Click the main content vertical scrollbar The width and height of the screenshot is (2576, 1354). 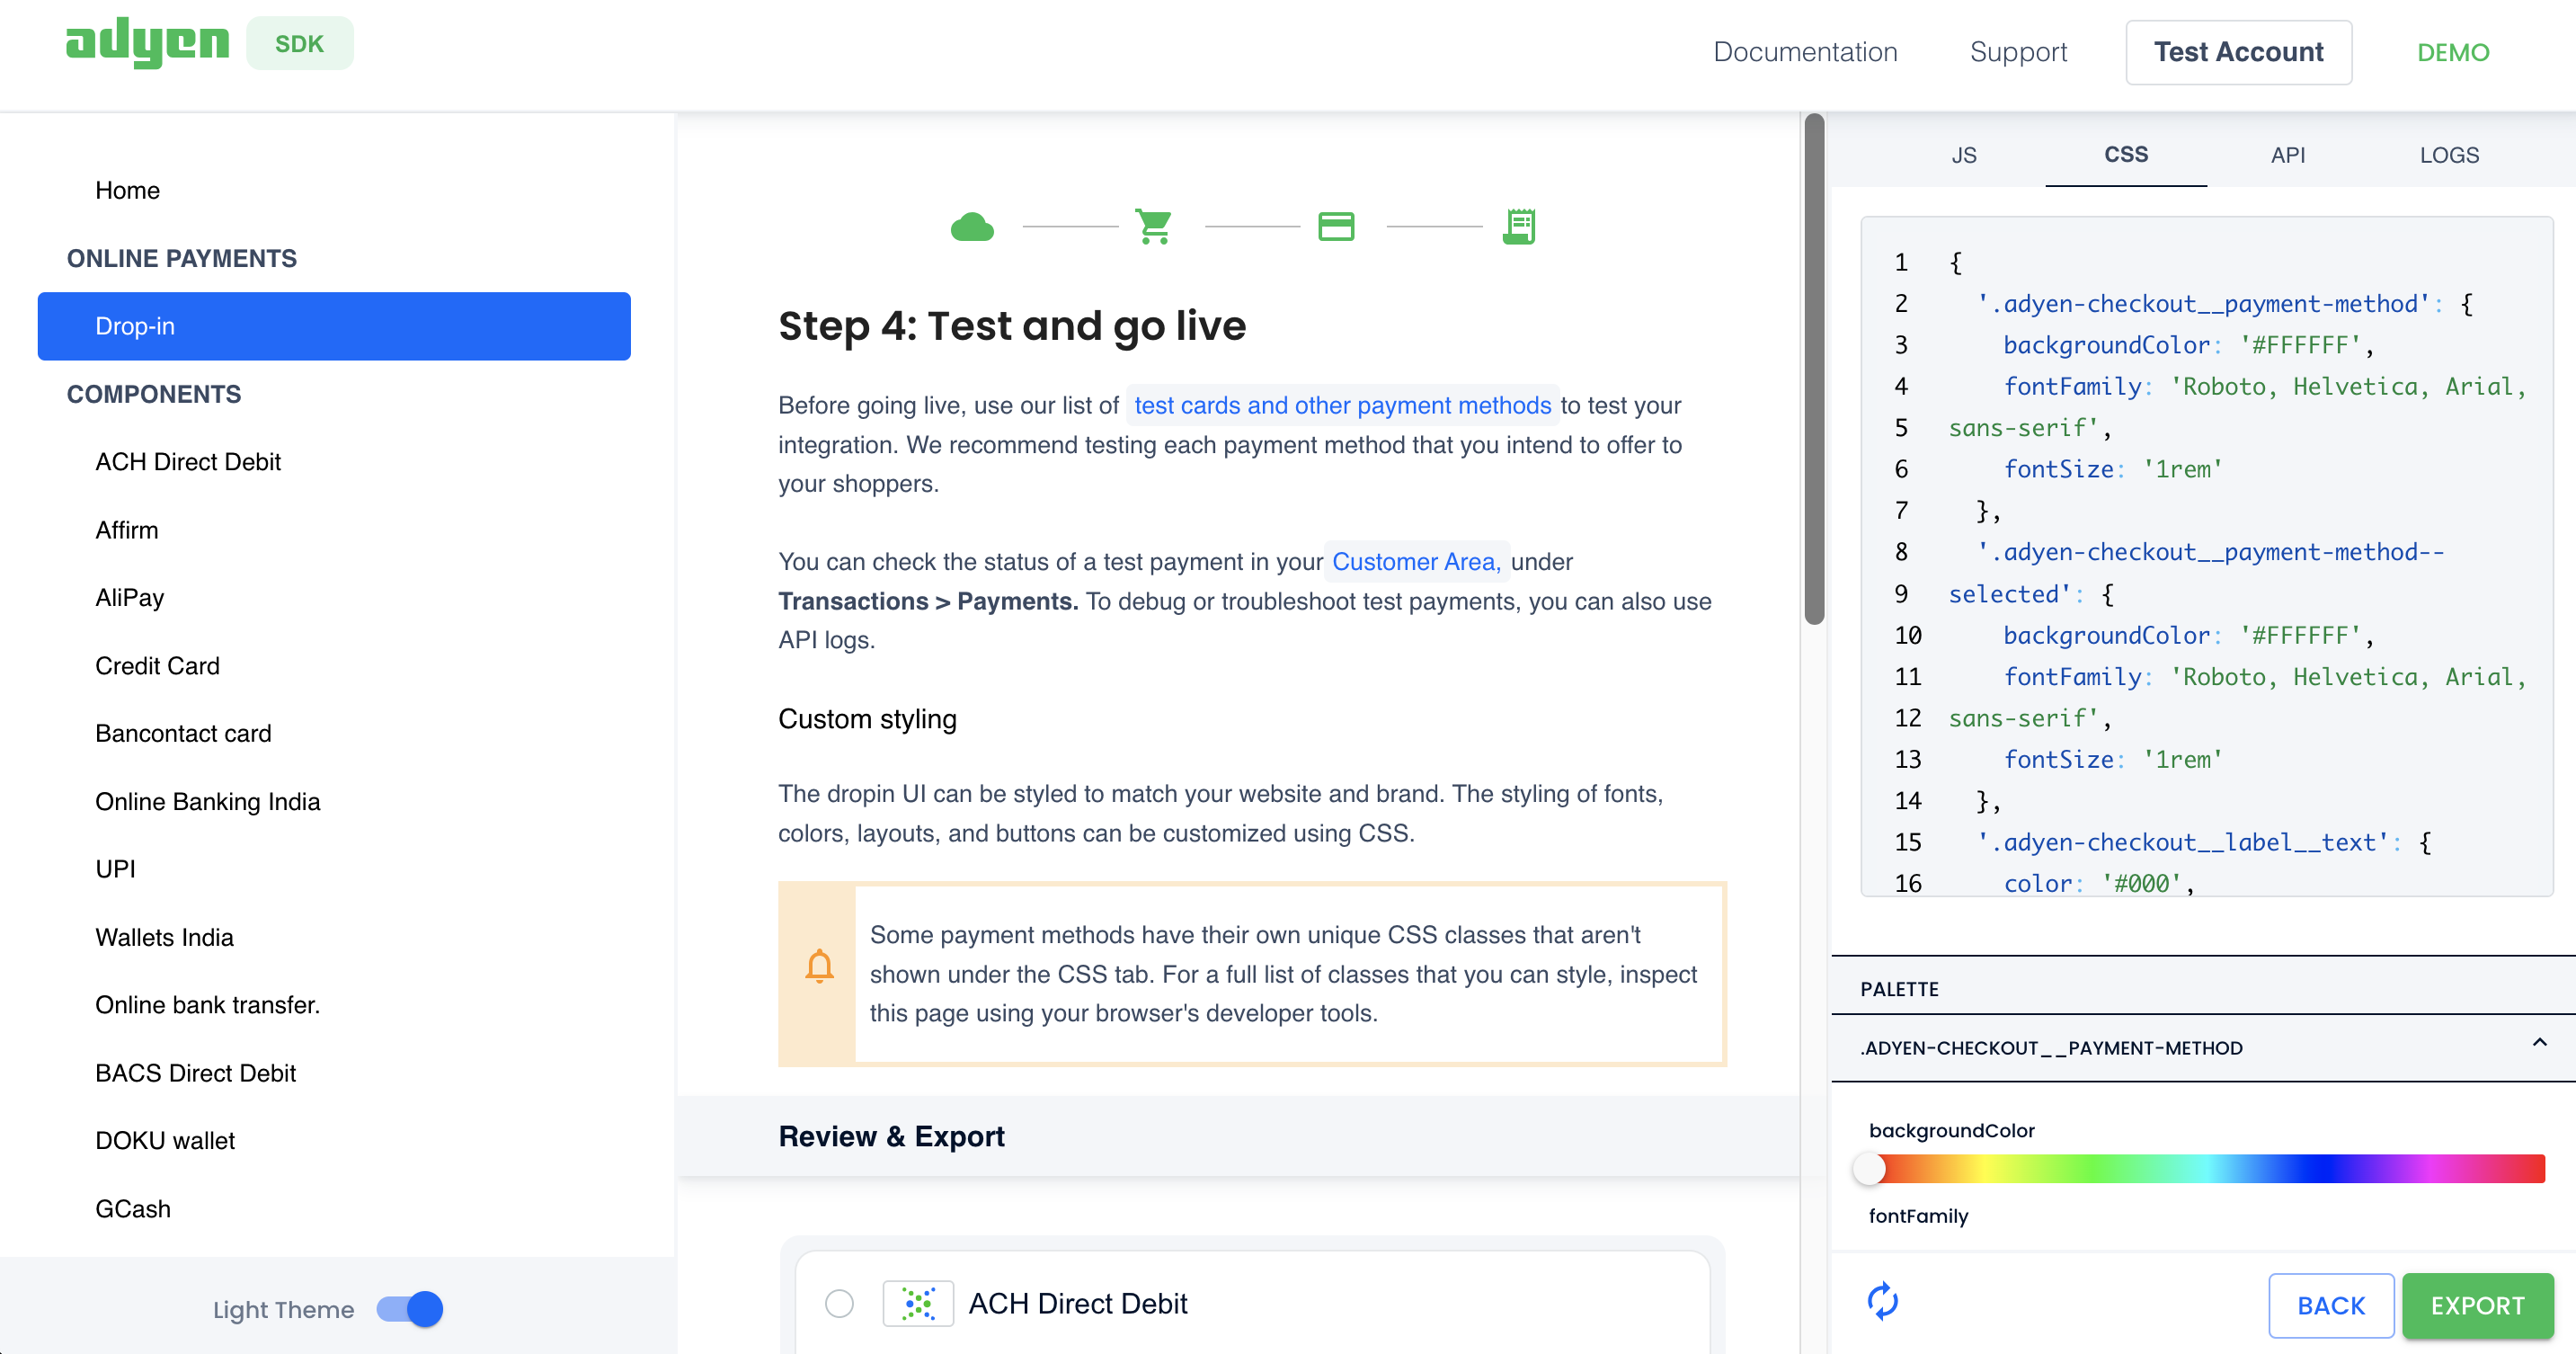click(x=1814, y=370)
